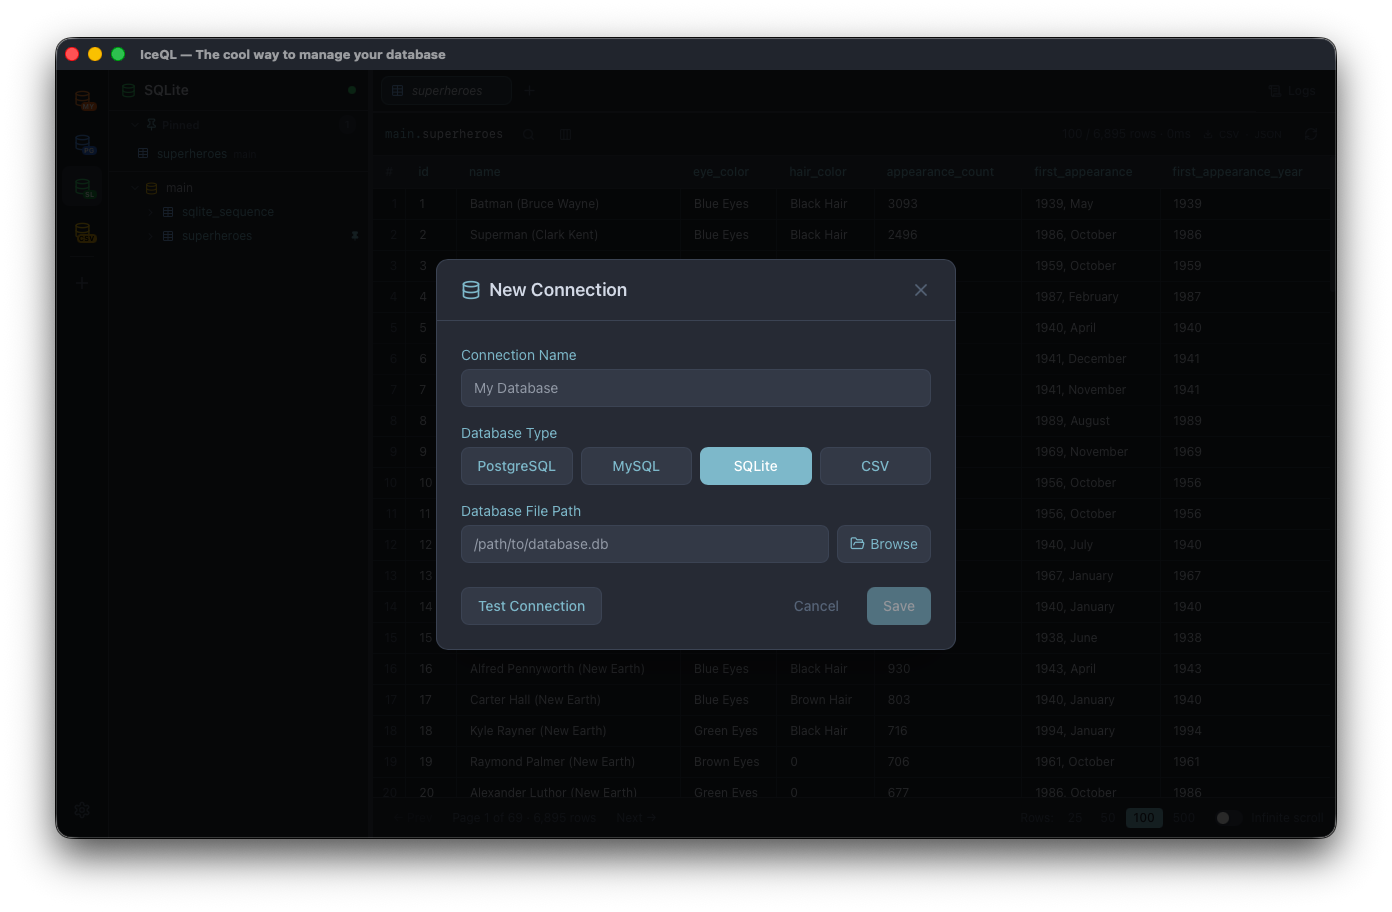1392x912 pixels.
Task: Browse for a database file
Action: (884, 544)
